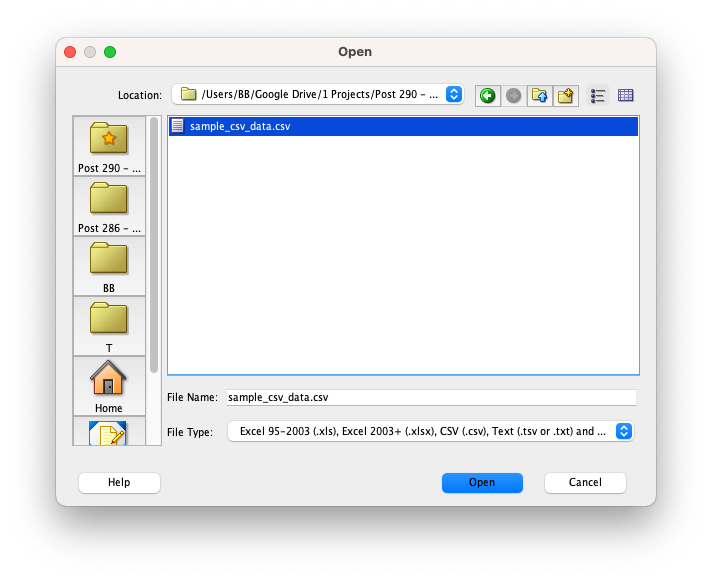Jump to the BB folder shortcut
This screenshot has height=580, width=712.
(x=109, y=266)
